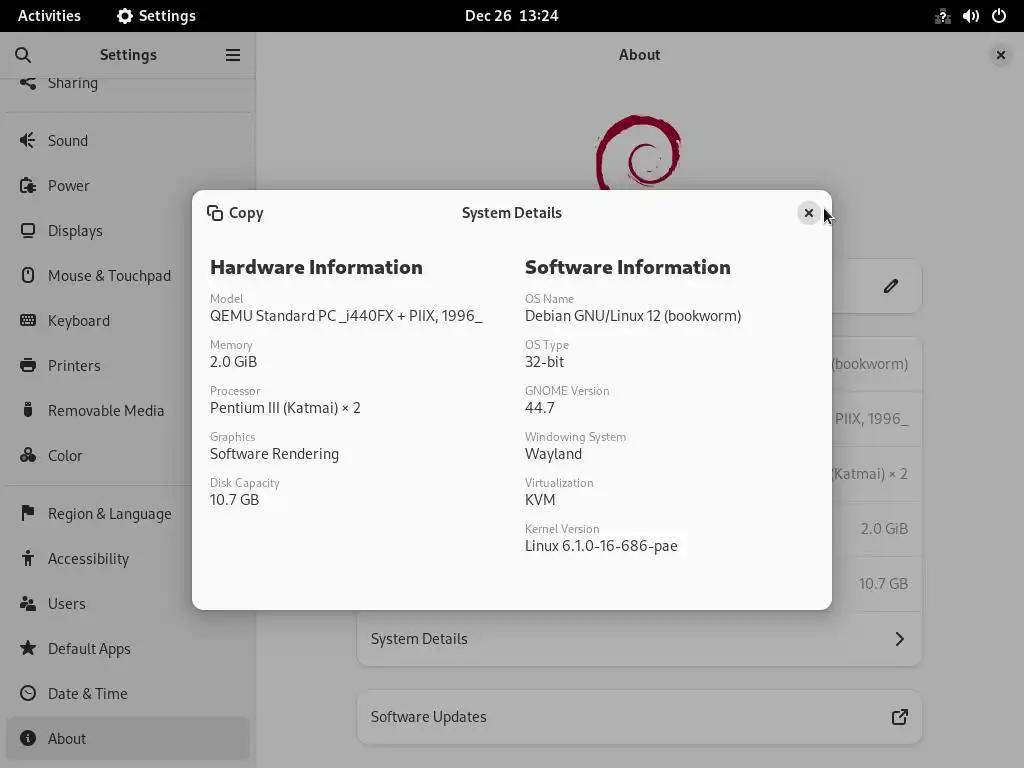The image size is (1024, 768).
Task: Click the Removable Media USB icon
Action: [x=27, y=410]
